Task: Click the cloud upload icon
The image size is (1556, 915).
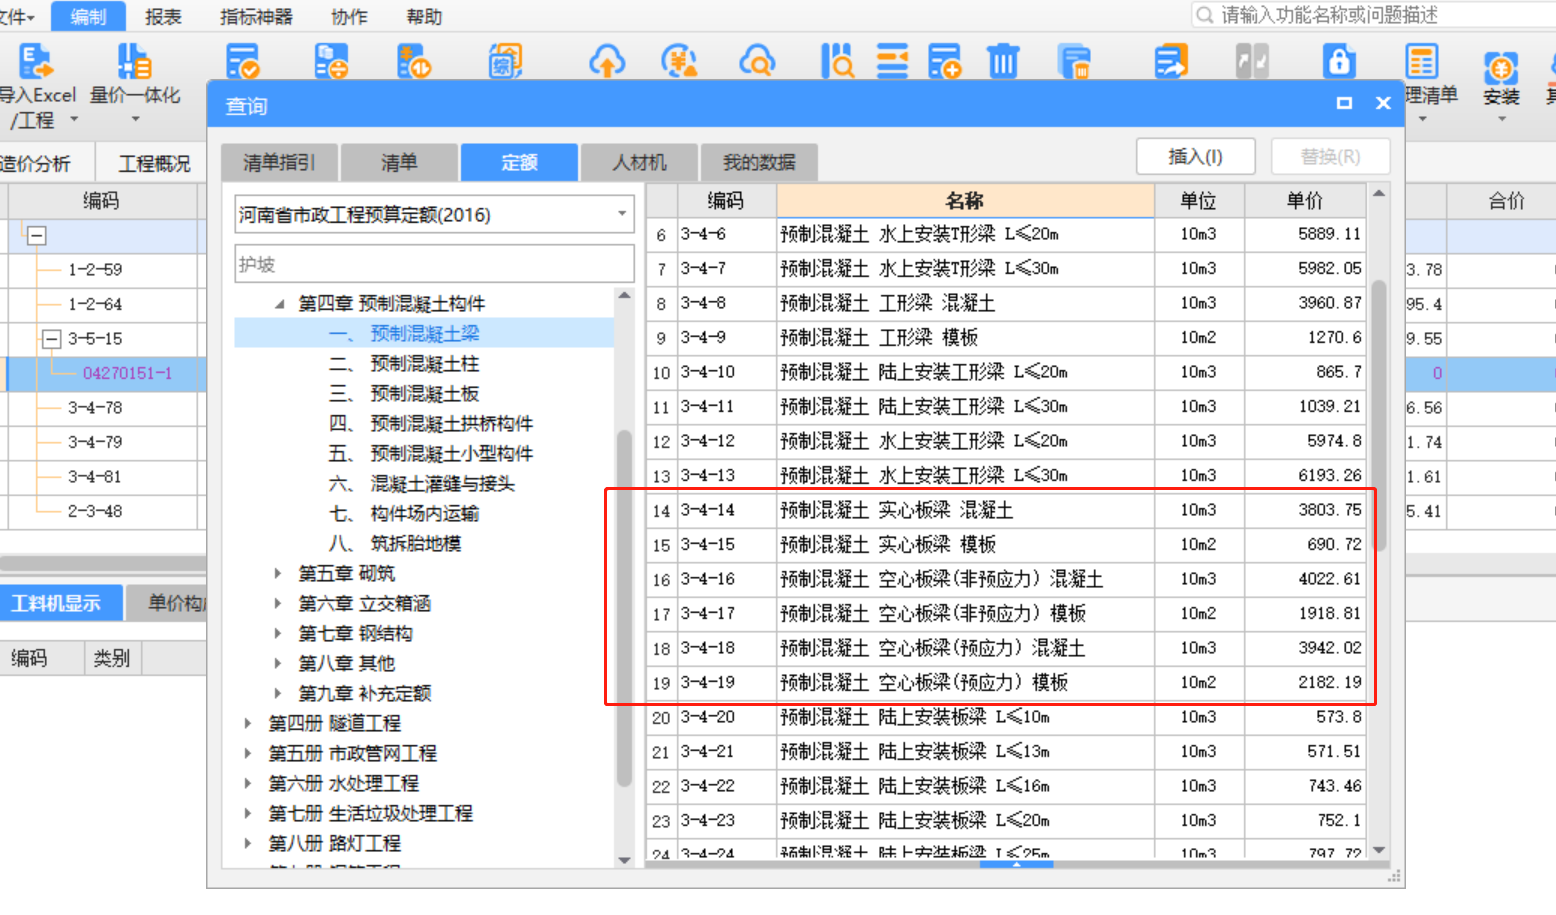Action: pyautogui.click(x=607, y=62)
